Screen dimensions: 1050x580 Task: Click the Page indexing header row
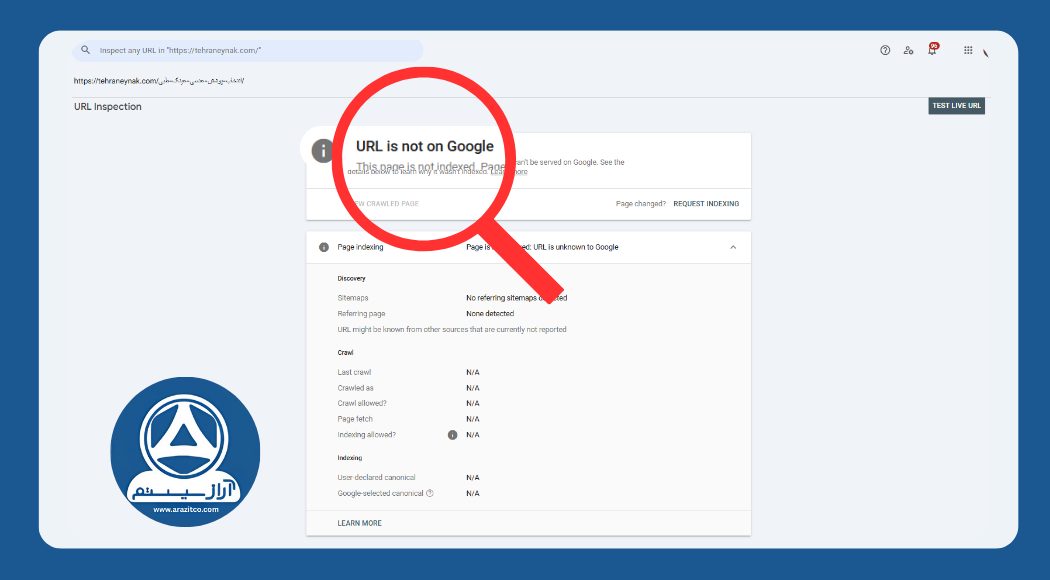[528, 247]
